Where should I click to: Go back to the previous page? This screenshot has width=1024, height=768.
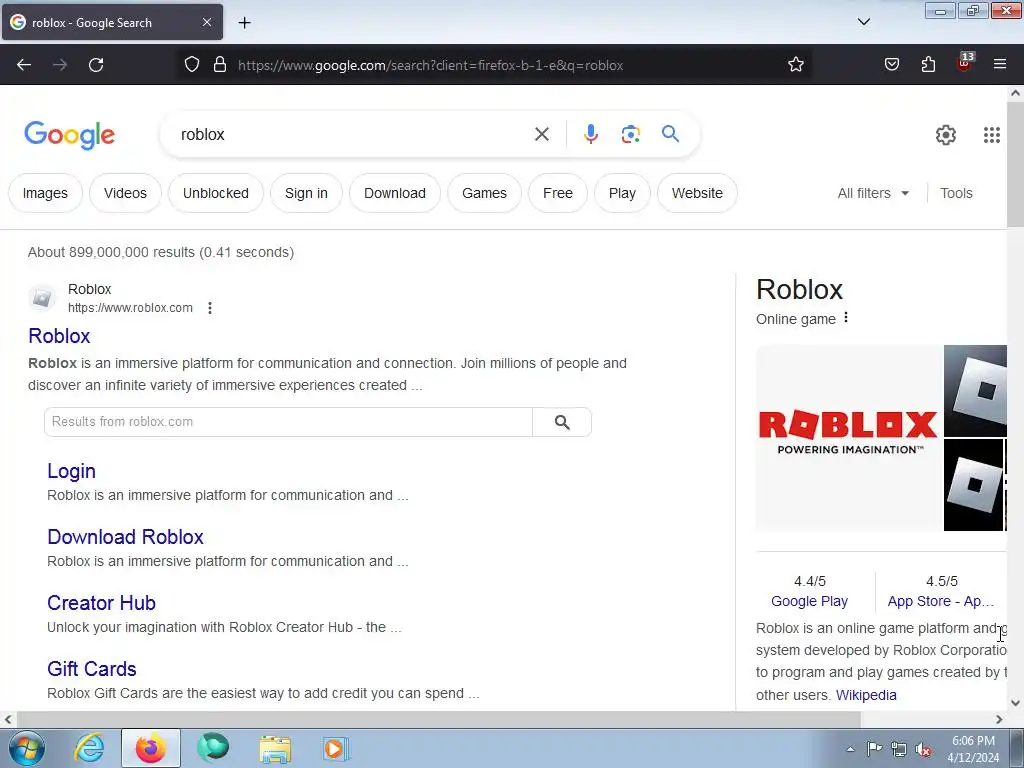24,65
